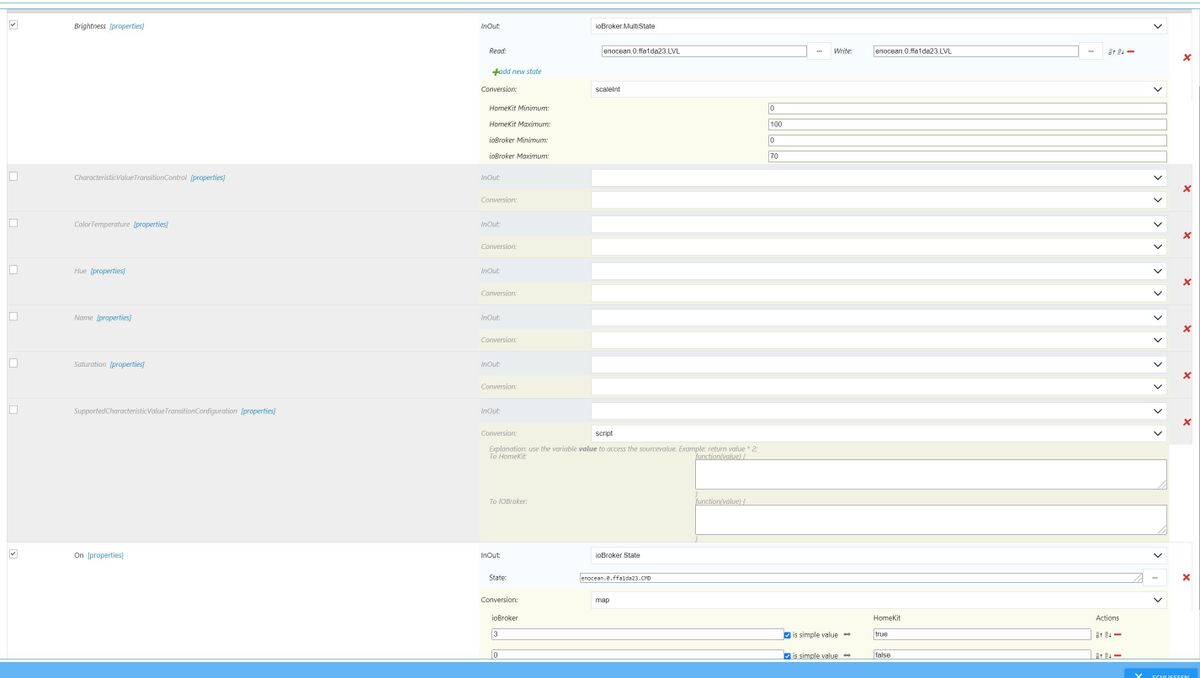Image resolution: width=1200 pixels, height=678 pixels.
Task: Click the HomeKit Minimum field
Action: [x=967, y=108]
